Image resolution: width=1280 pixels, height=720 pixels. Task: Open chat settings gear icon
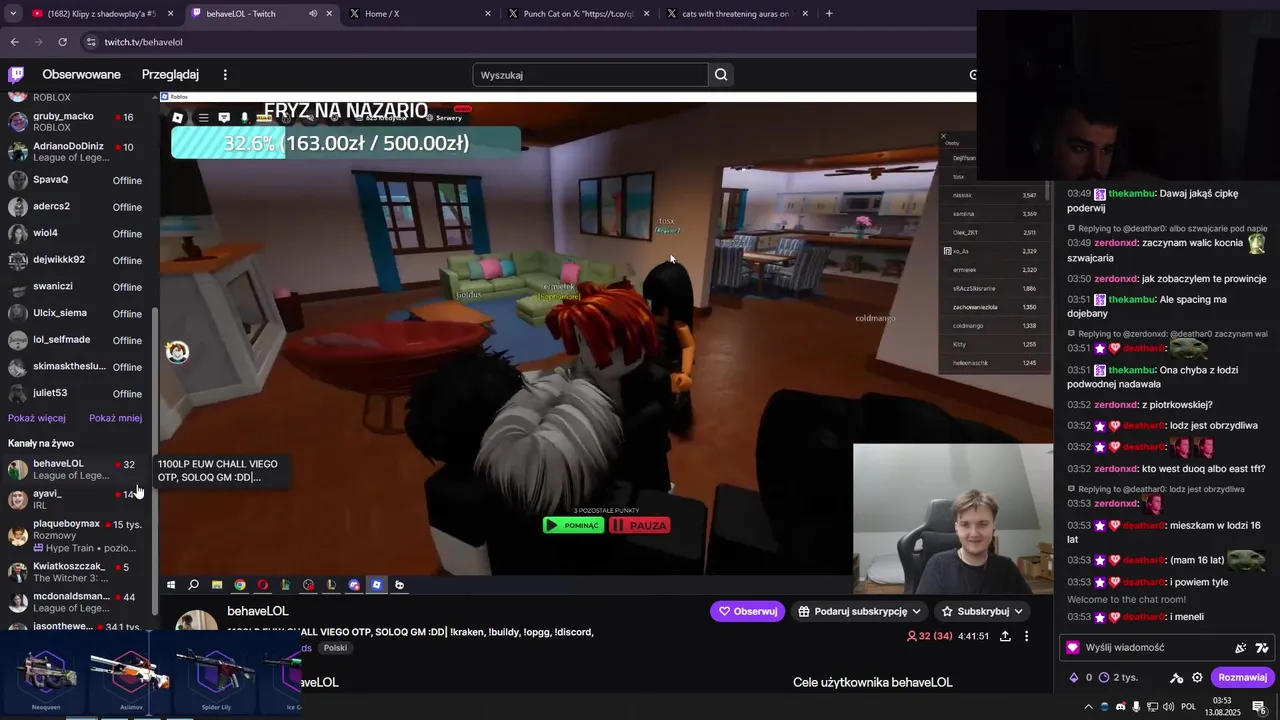(1197, 677)
